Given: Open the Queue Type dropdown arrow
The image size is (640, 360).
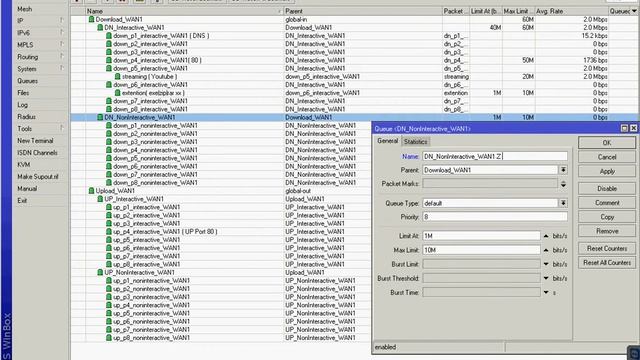Looking at the screenshot, I should coord(563,203).
